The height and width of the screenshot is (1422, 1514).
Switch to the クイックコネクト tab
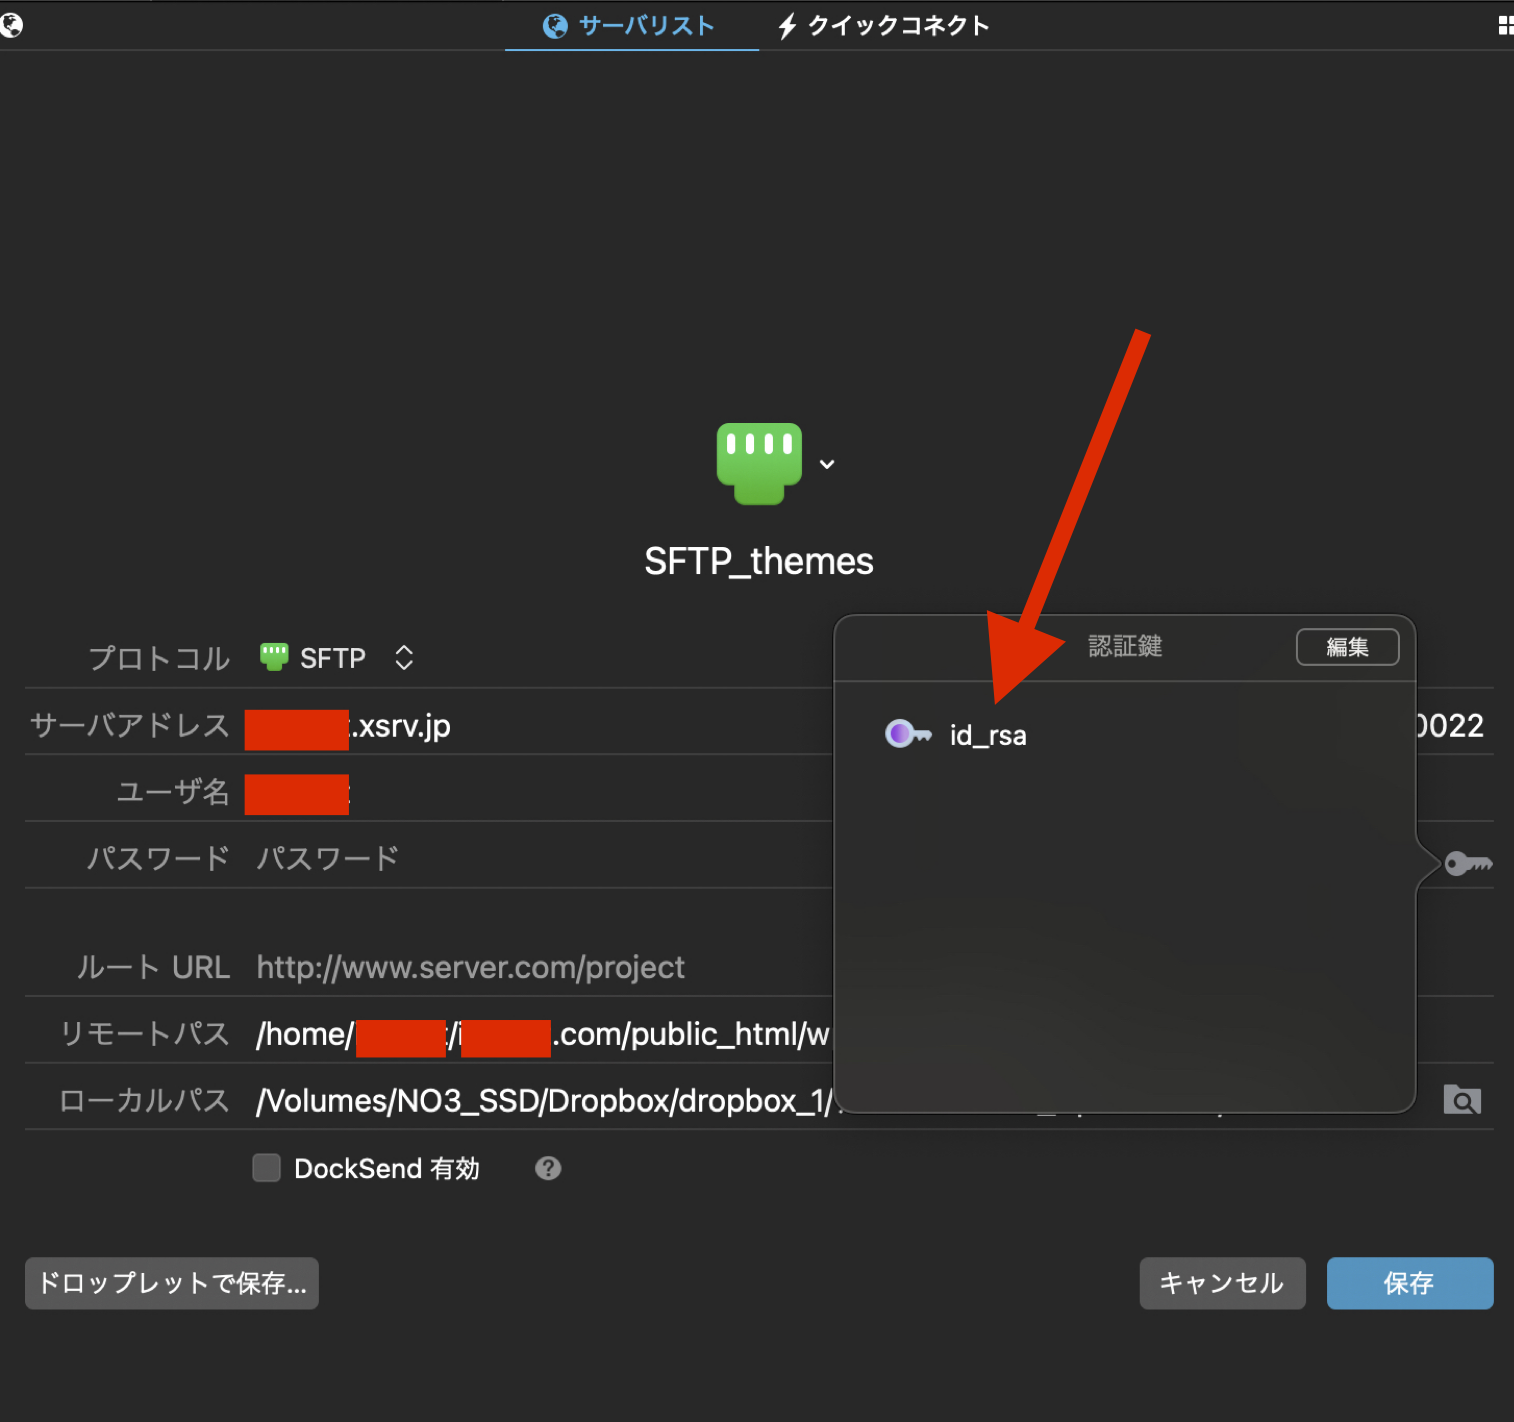point(884,26)
